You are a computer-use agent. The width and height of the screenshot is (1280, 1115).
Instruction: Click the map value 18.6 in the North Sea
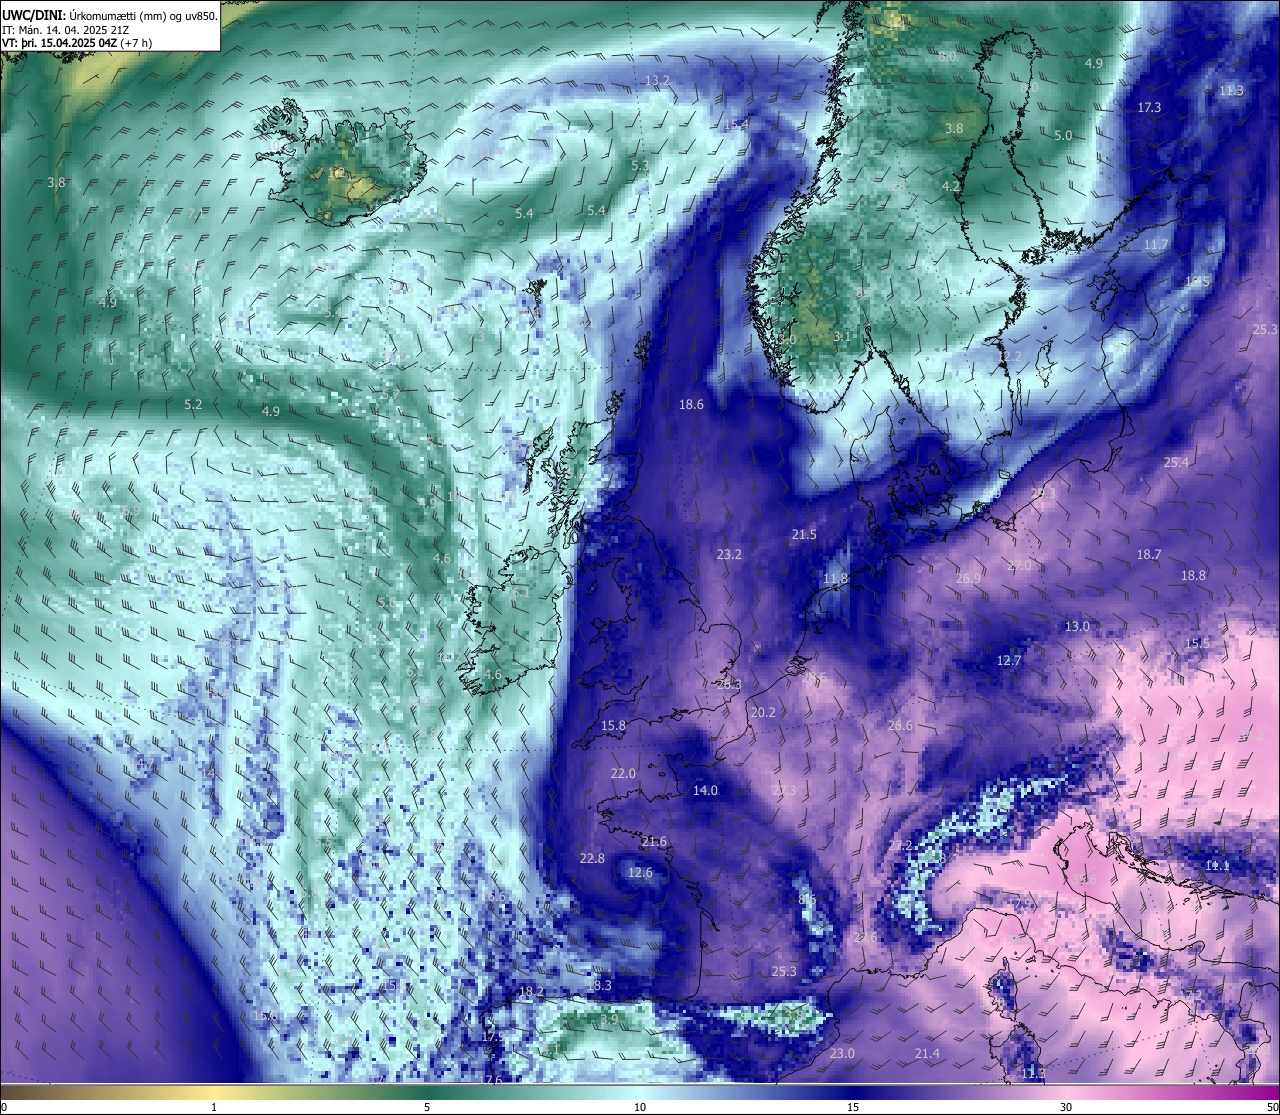click(x=691, y=405)
